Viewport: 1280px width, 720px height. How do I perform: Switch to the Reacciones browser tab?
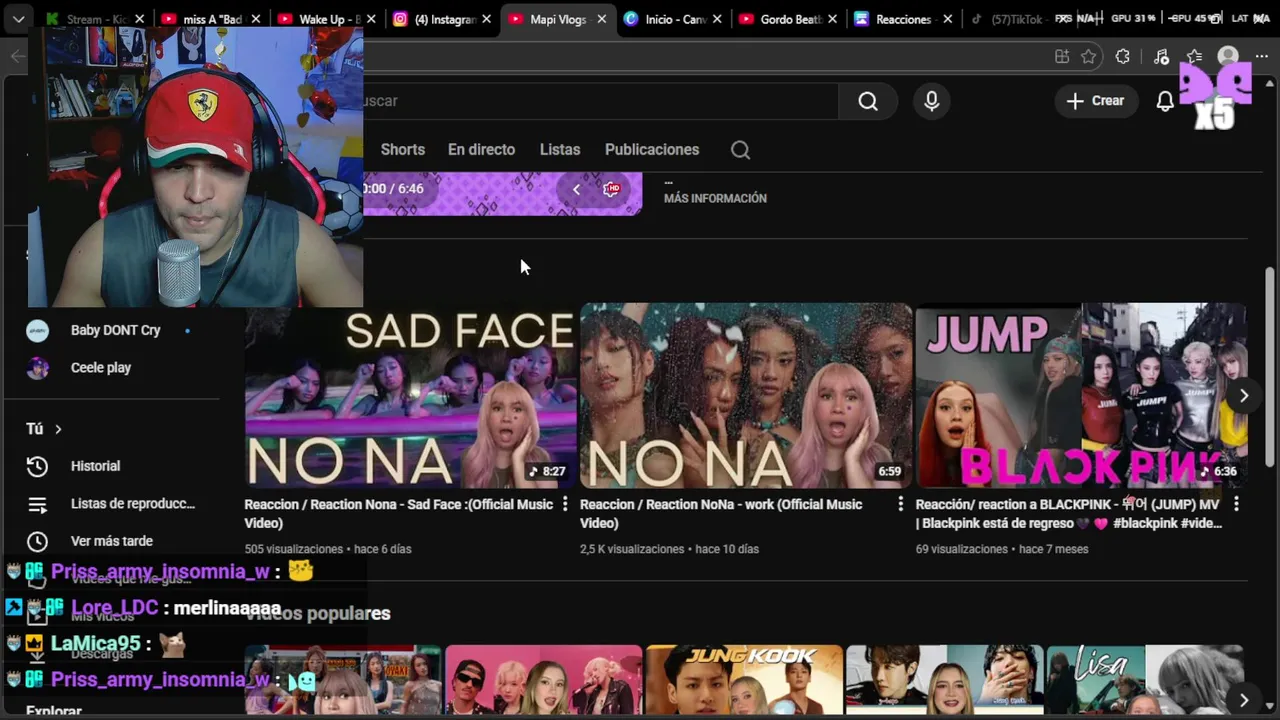tap(903, 19)
